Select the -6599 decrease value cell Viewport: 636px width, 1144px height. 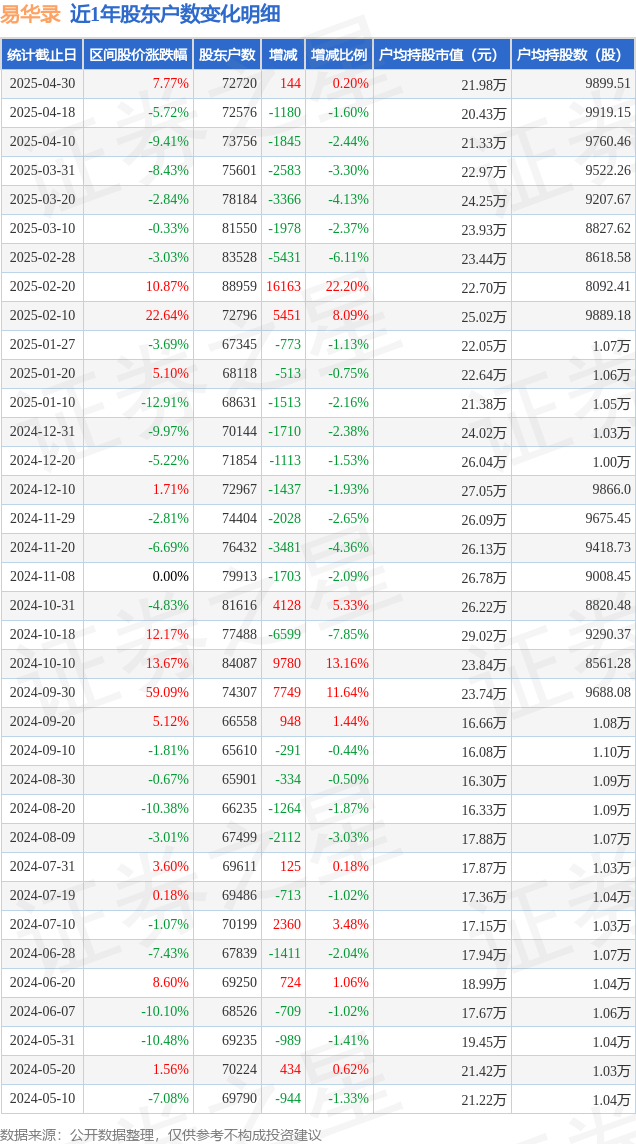[284, 634]
